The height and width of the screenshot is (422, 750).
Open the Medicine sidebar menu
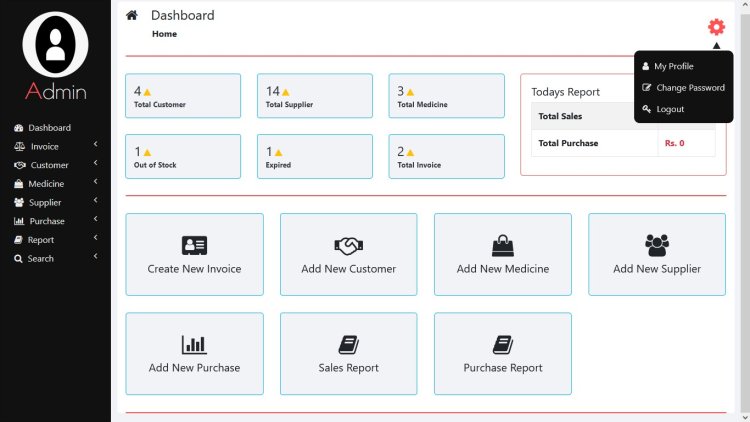point(46,184)
